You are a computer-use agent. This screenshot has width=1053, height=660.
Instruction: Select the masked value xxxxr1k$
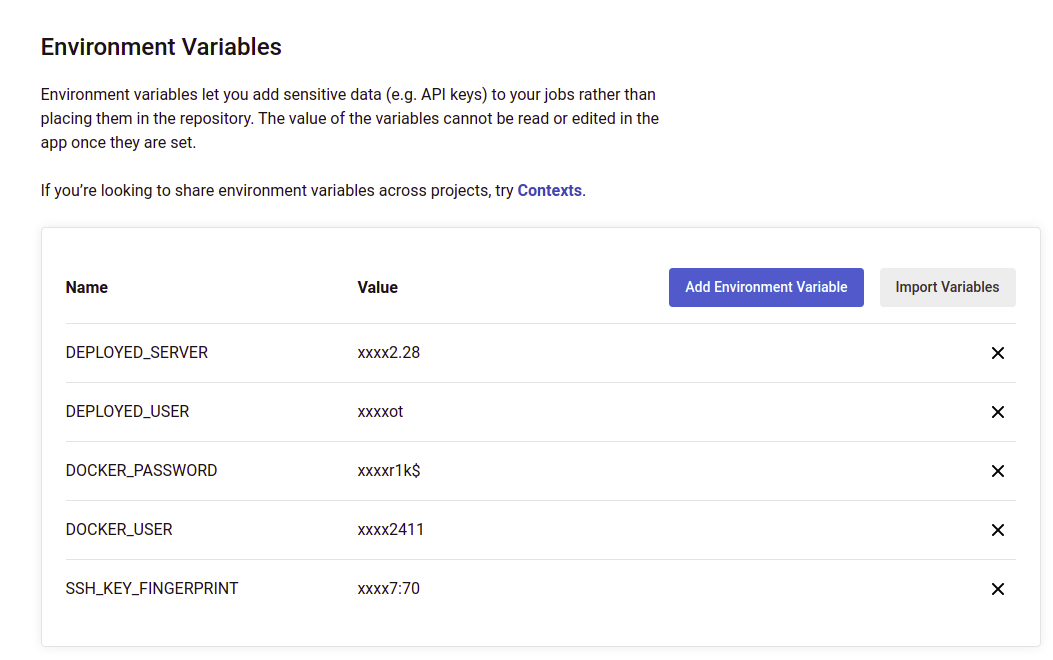tap(389, 470)
